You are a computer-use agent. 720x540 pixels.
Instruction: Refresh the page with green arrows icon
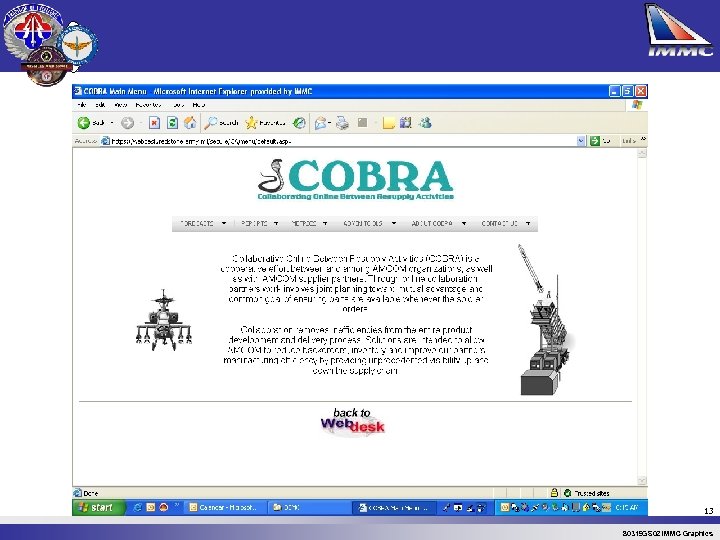coord(172,123)
